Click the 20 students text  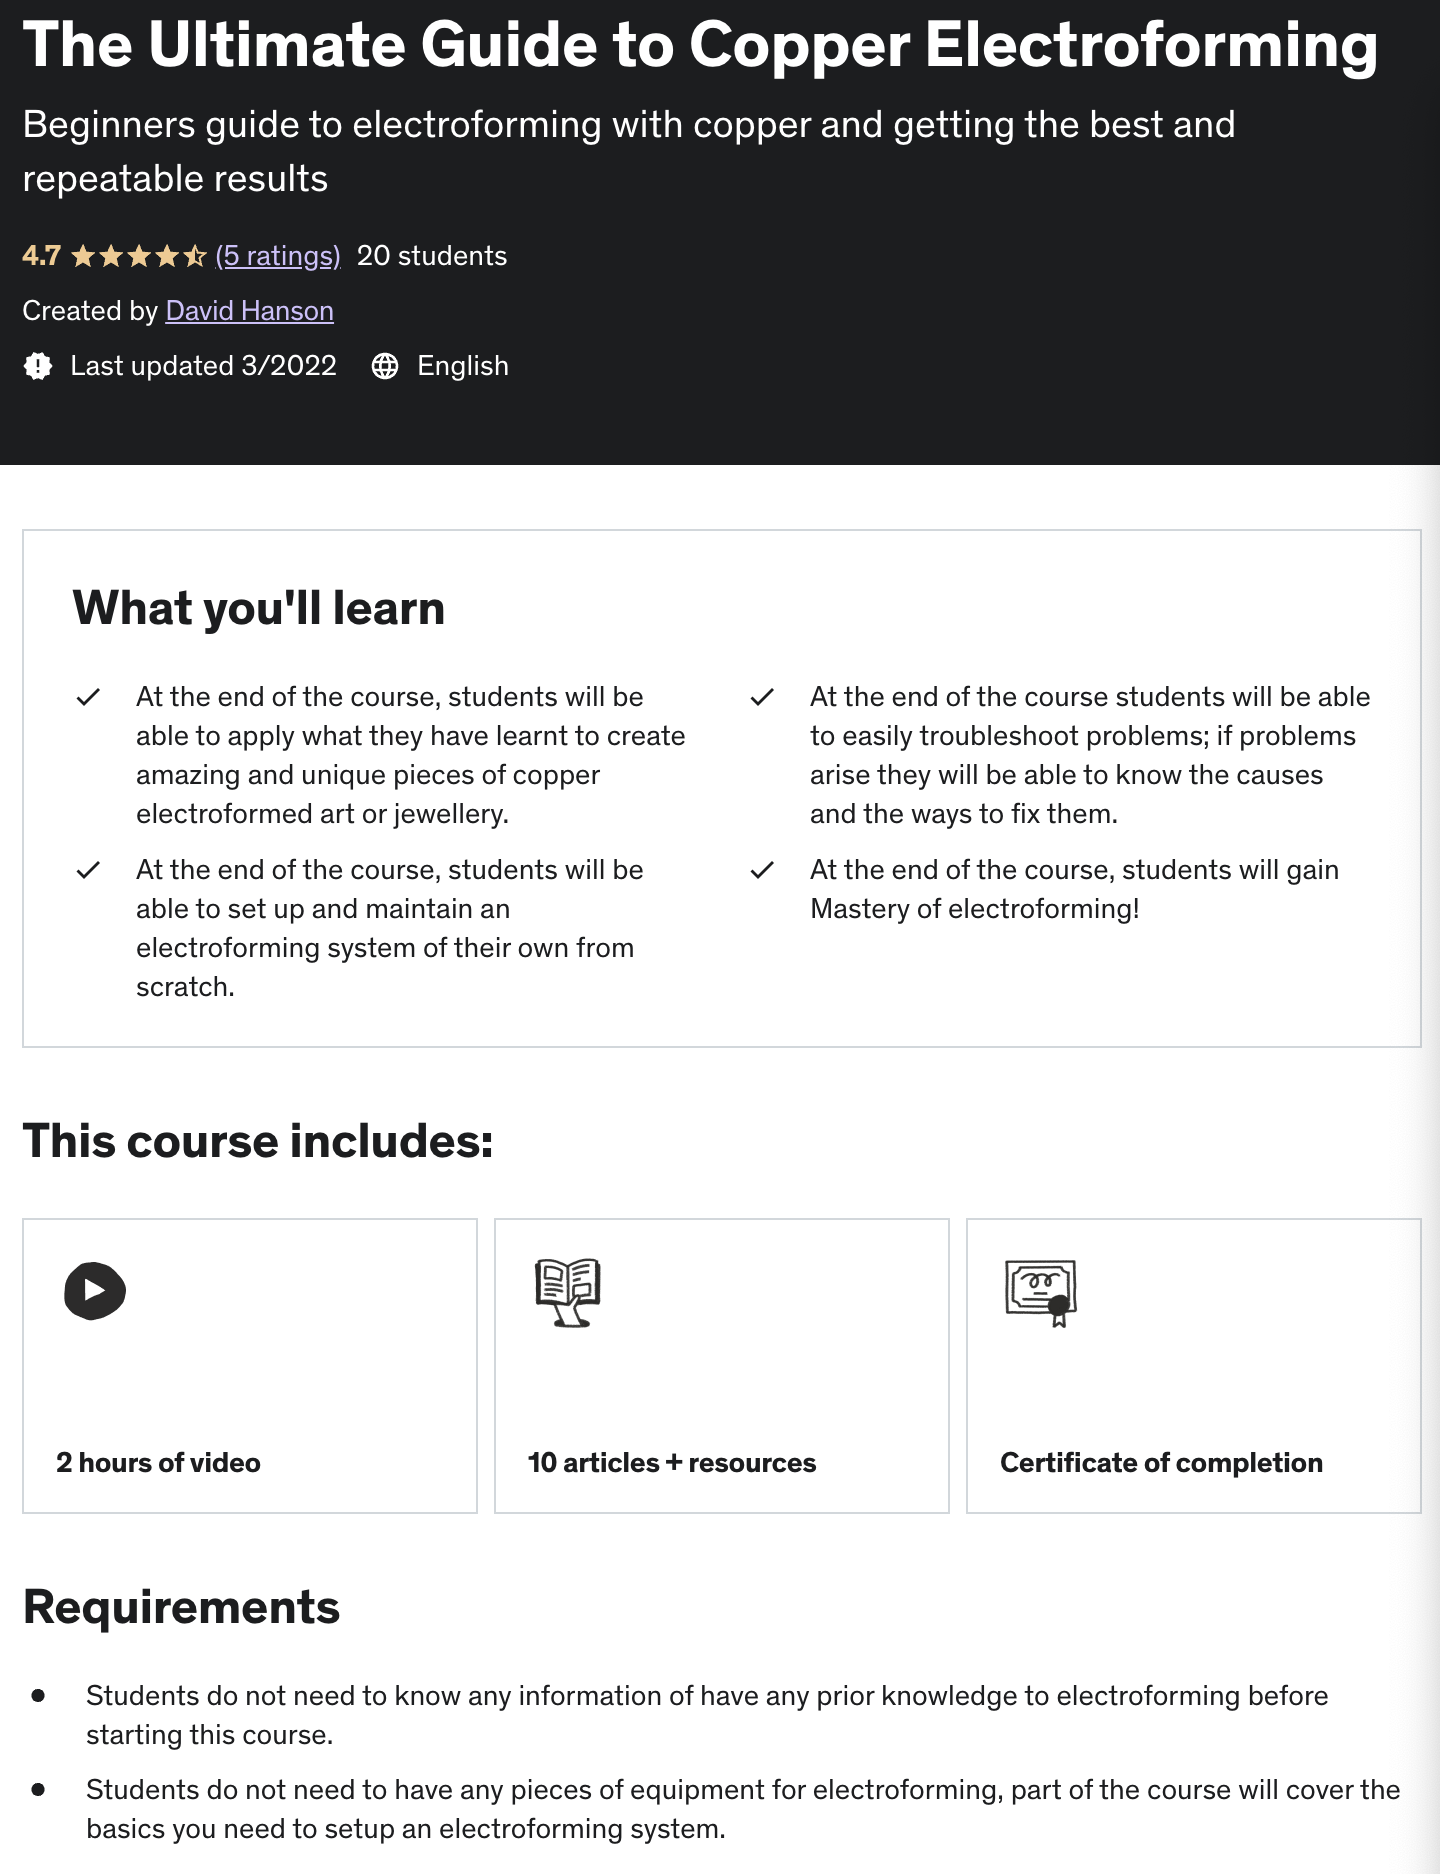(x=432, y=256)
